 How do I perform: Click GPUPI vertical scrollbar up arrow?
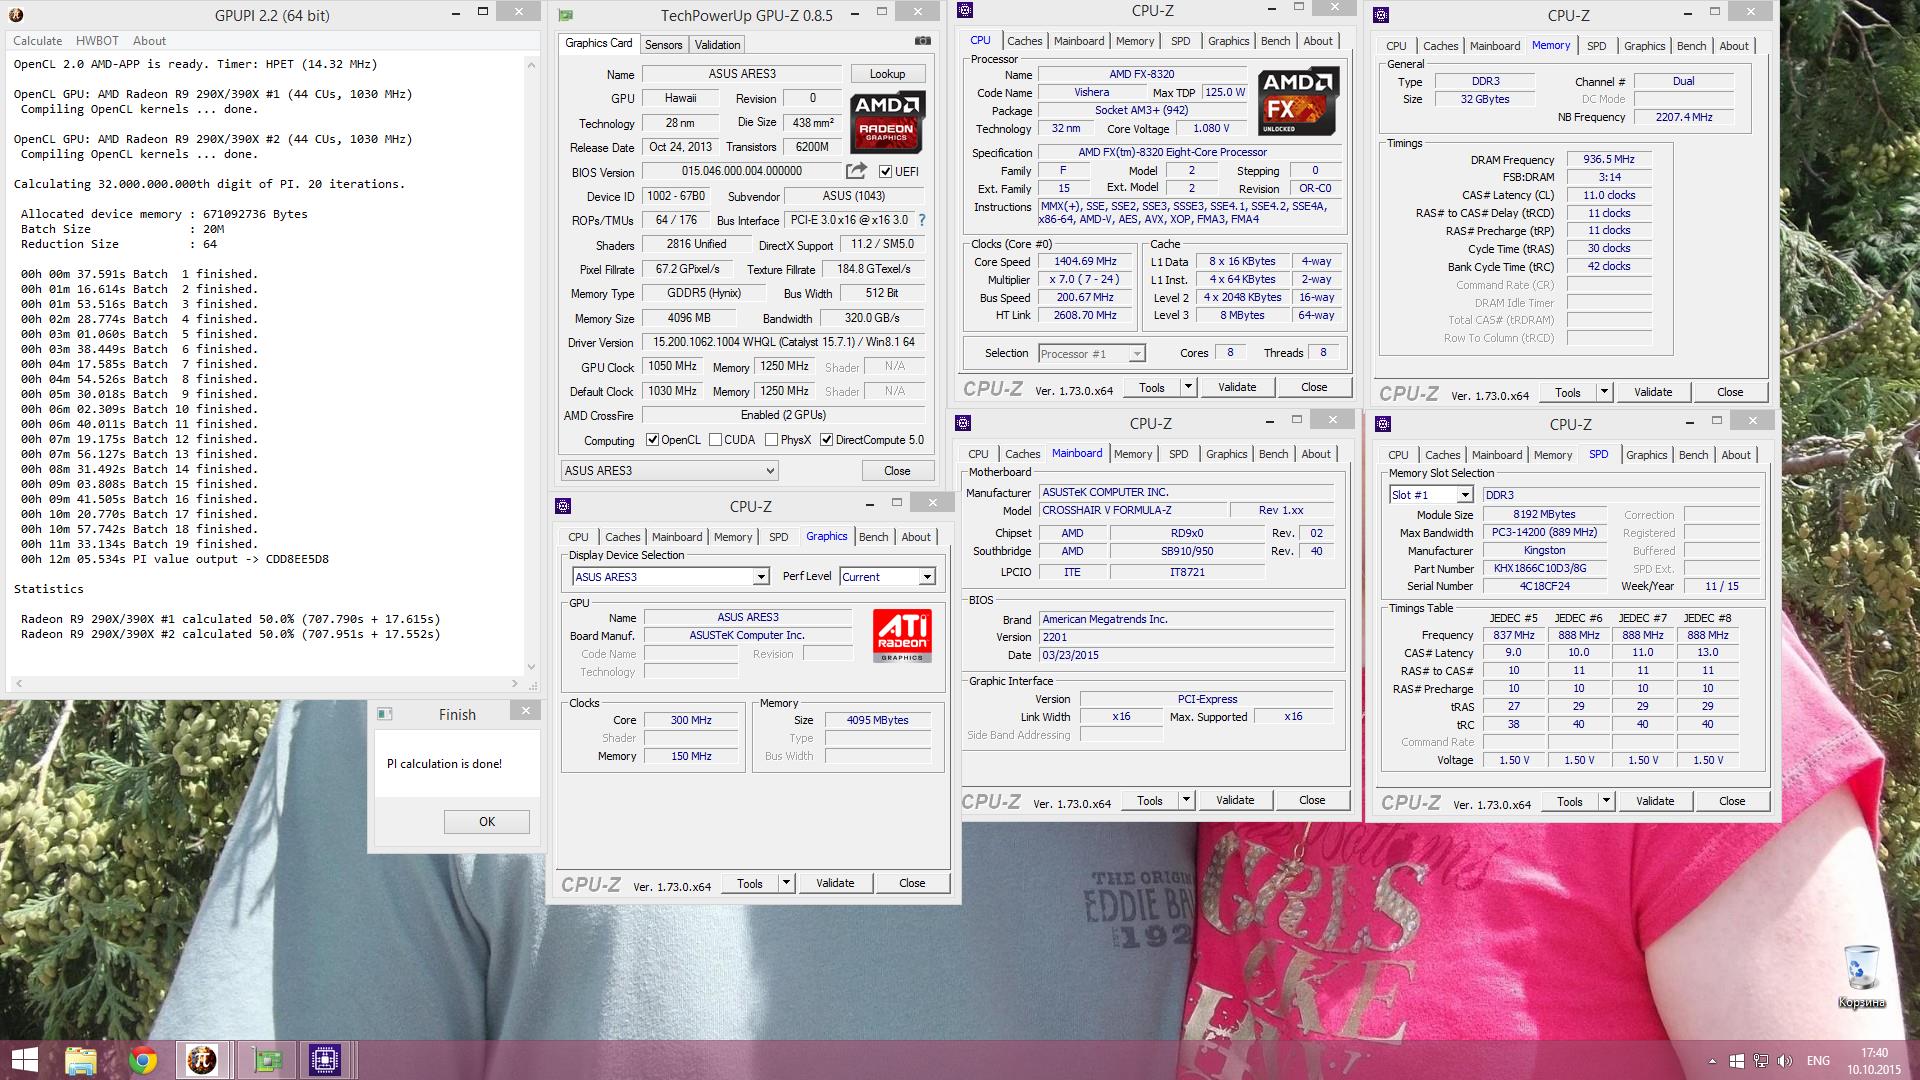tap(531, 63)
